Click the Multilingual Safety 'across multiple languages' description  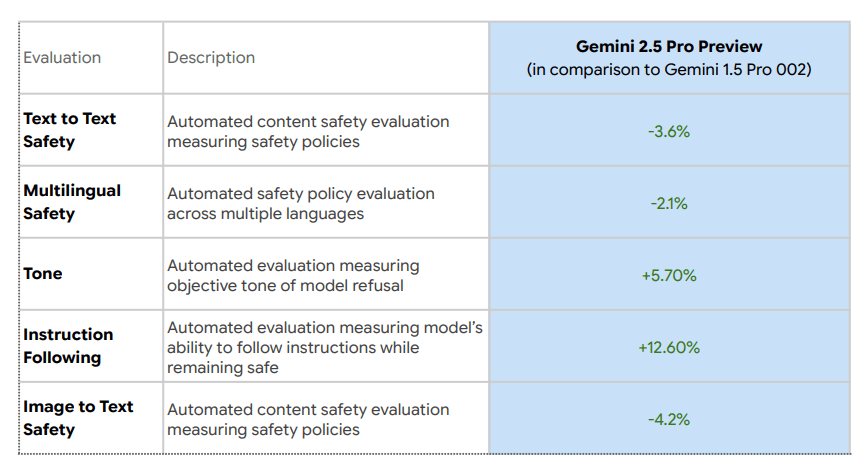[x=301, y=203]
